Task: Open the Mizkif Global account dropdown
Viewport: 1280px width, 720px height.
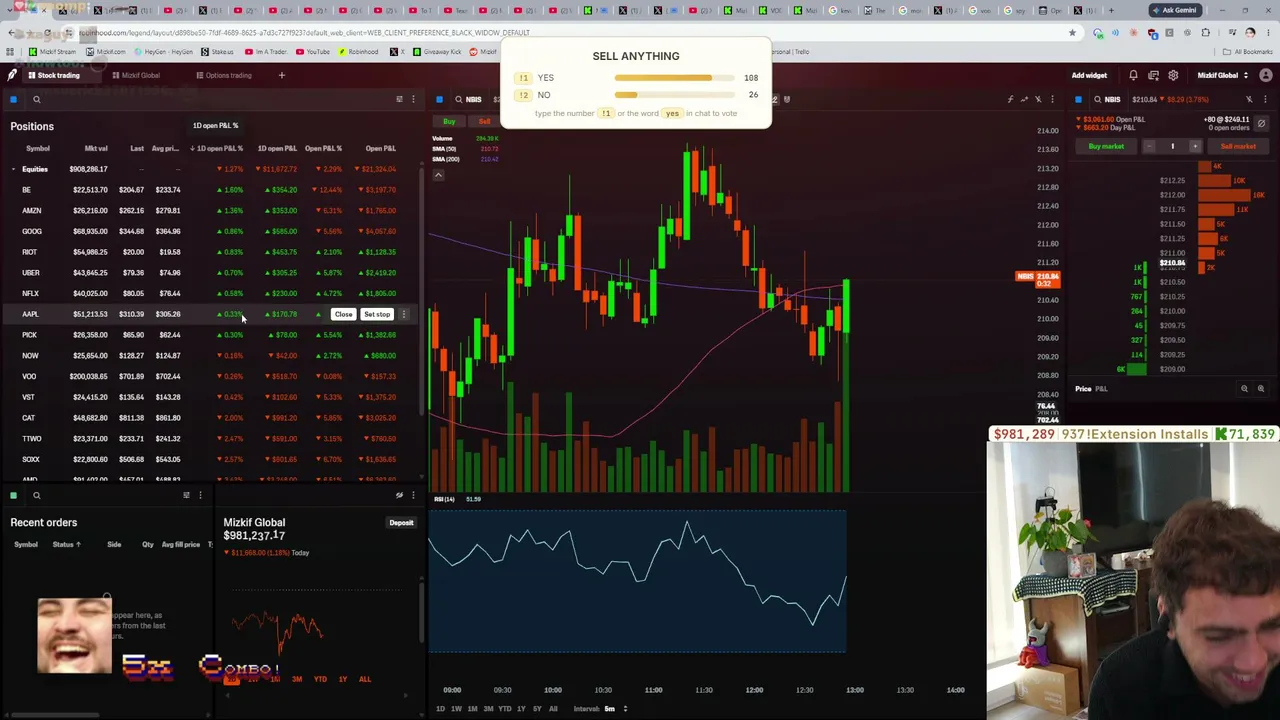Action: 1223,75
